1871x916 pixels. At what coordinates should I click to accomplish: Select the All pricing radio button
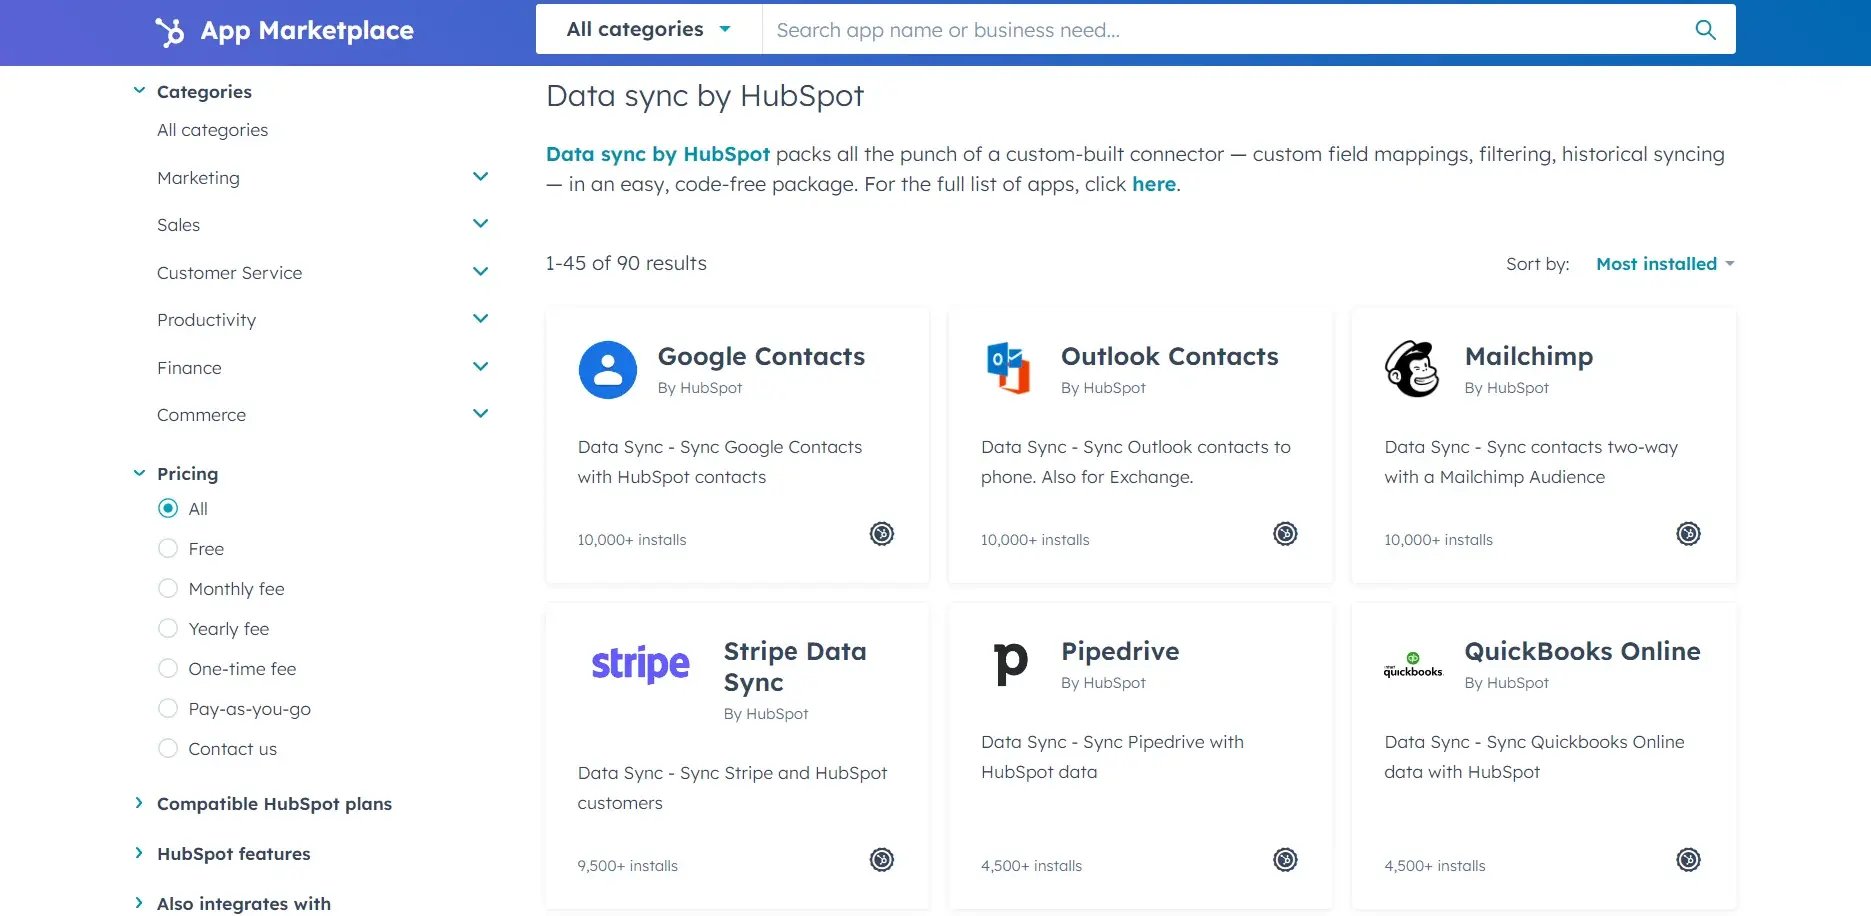point(168,508)
